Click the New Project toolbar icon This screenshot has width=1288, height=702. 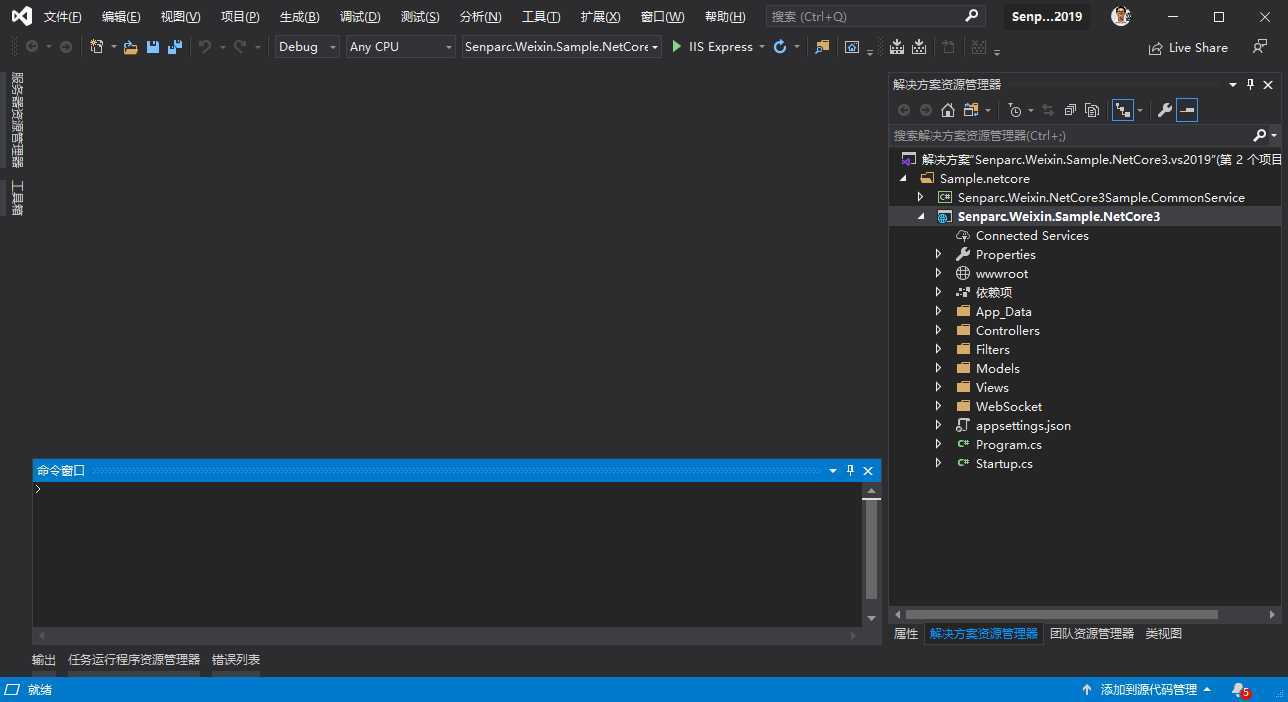(x=97, y=47)
